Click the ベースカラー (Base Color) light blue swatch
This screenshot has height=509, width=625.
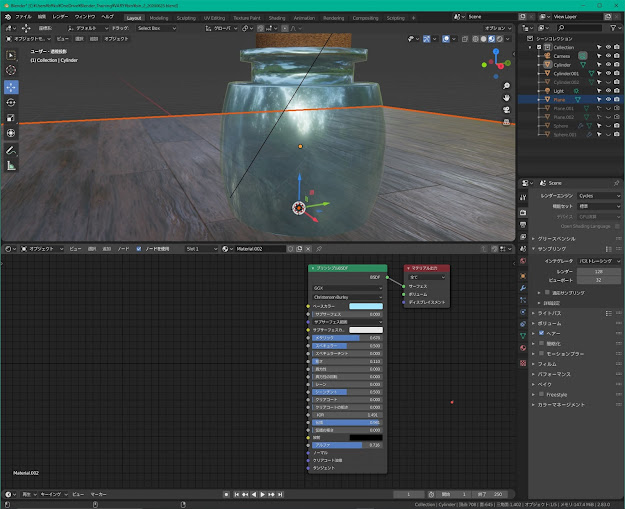(366, 306)
